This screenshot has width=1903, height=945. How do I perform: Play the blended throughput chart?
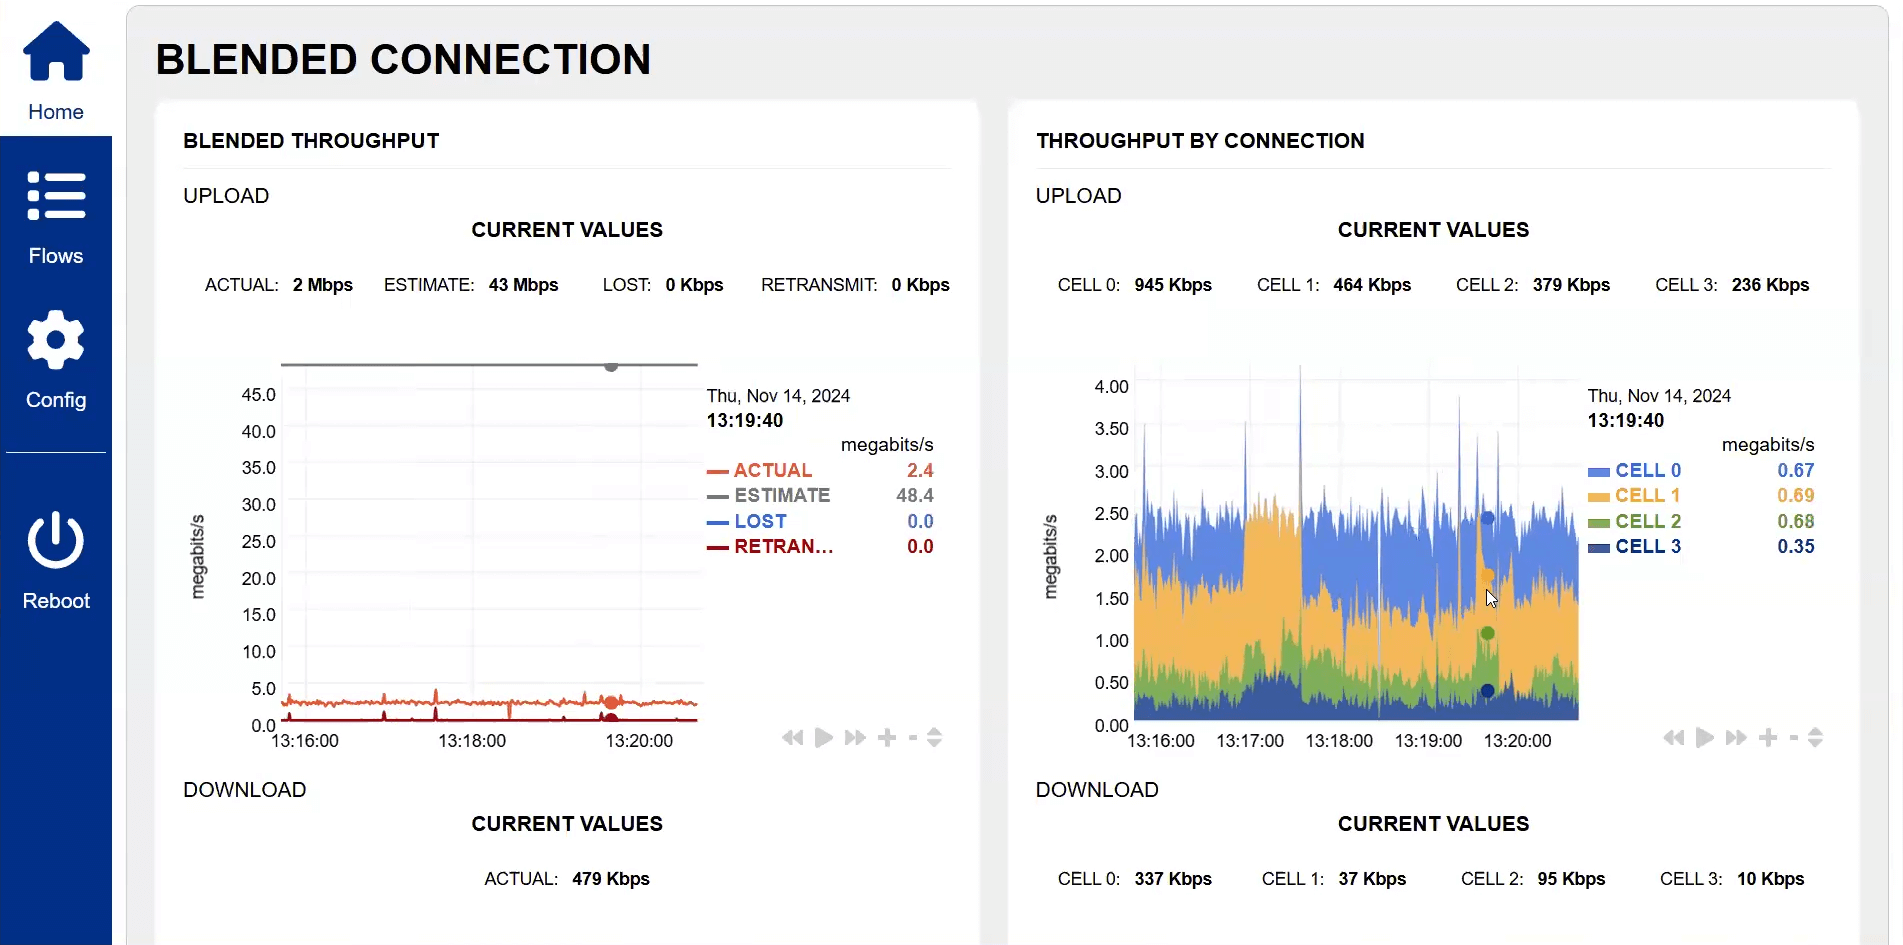pos(824,738)
